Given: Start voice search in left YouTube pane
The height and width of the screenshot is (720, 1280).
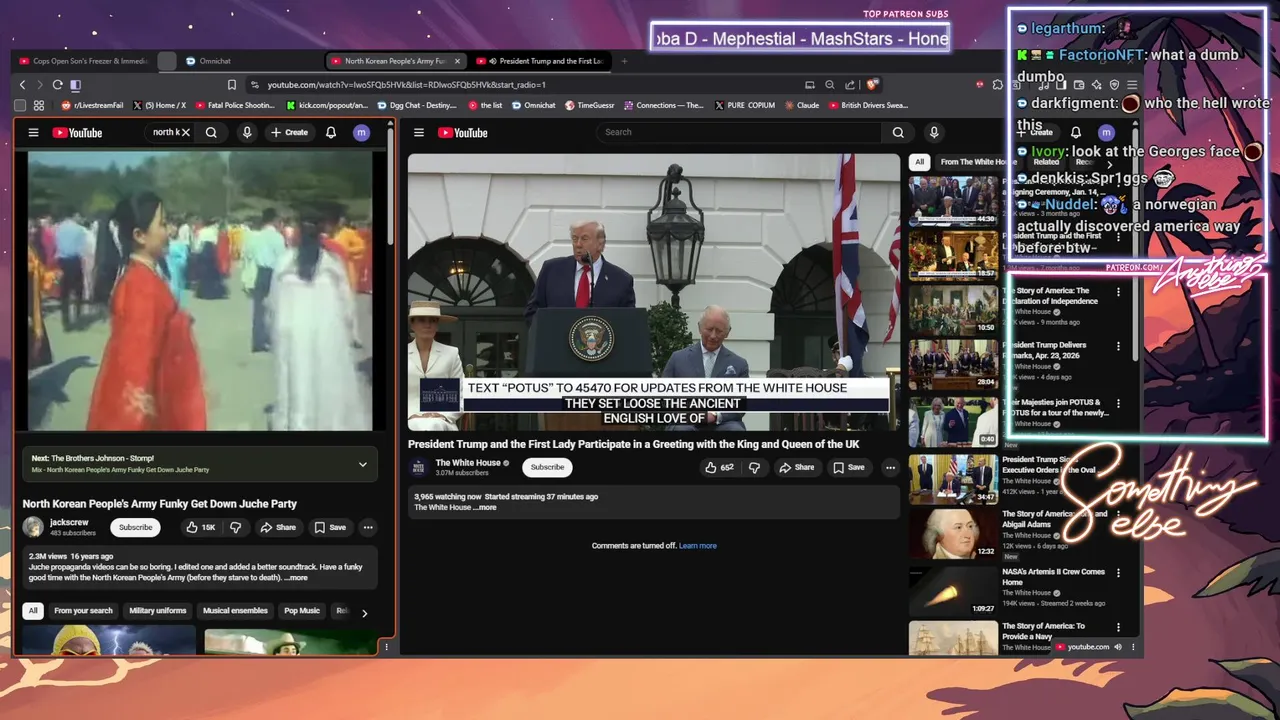Looking at the screenshot, I should [x=247, y=132].
